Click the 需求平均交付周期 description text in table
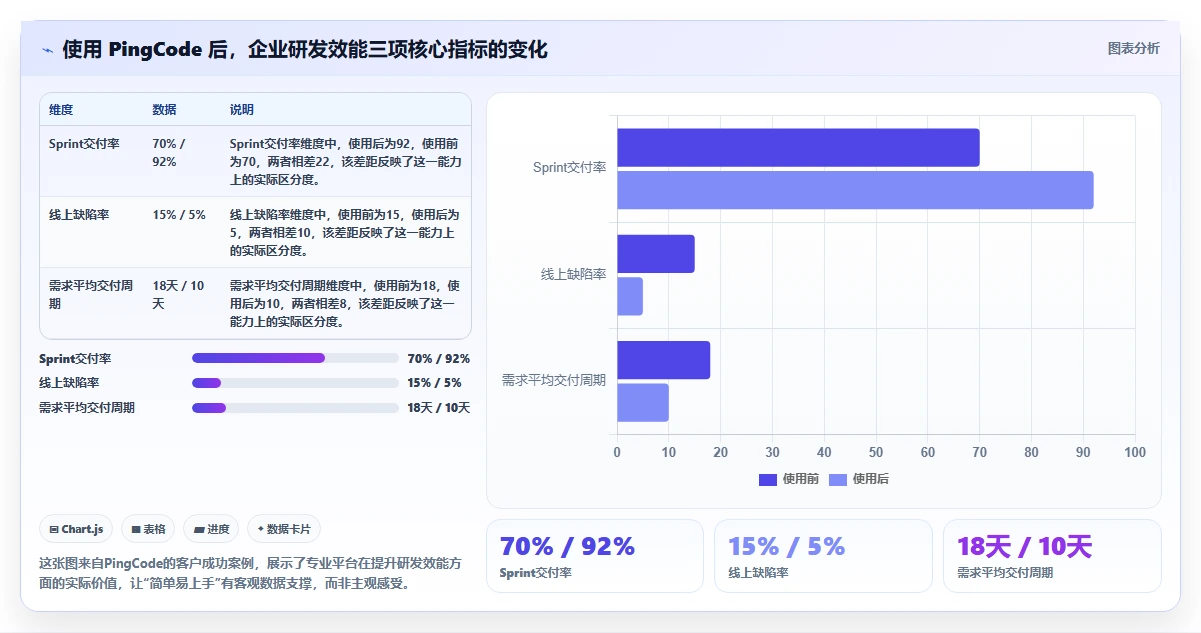 point(345,304)
